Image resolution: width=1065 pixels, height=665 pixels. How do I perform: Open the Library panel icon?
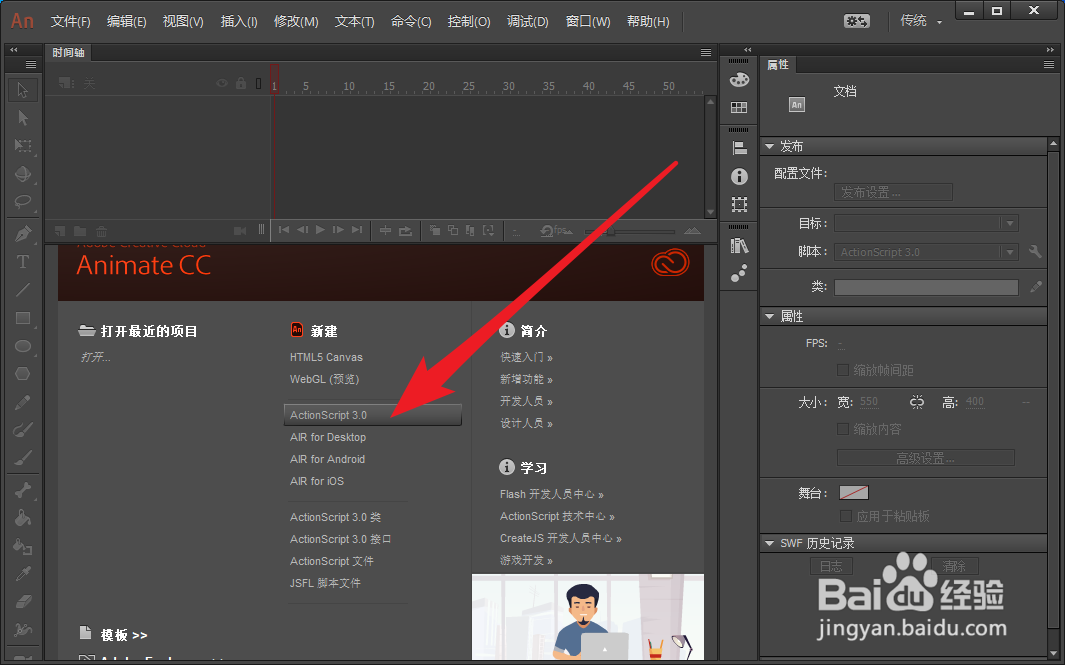(739, 245)
